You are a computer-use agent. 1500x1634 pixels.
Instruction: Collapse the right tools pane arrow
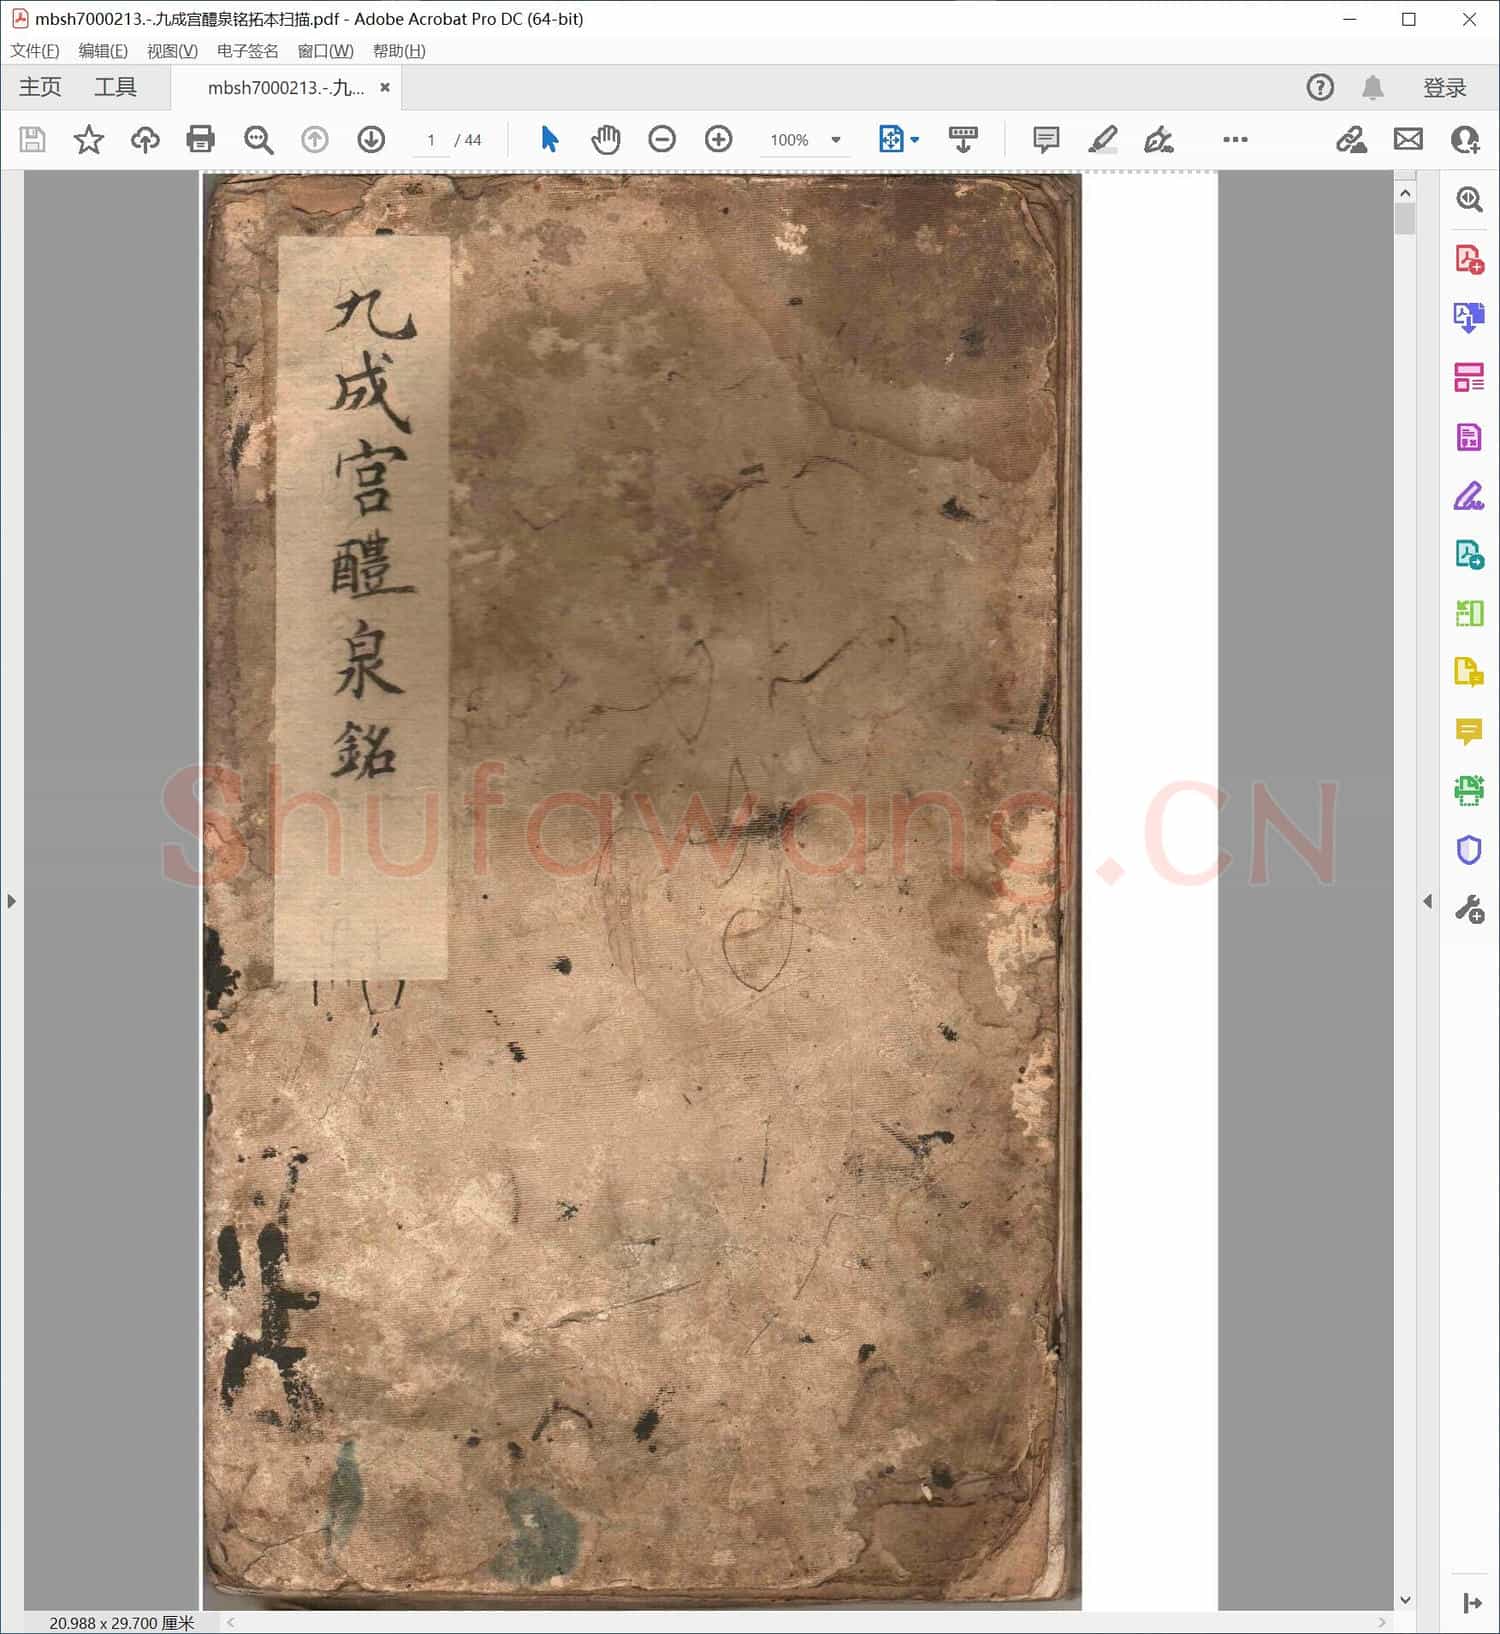1427,901
